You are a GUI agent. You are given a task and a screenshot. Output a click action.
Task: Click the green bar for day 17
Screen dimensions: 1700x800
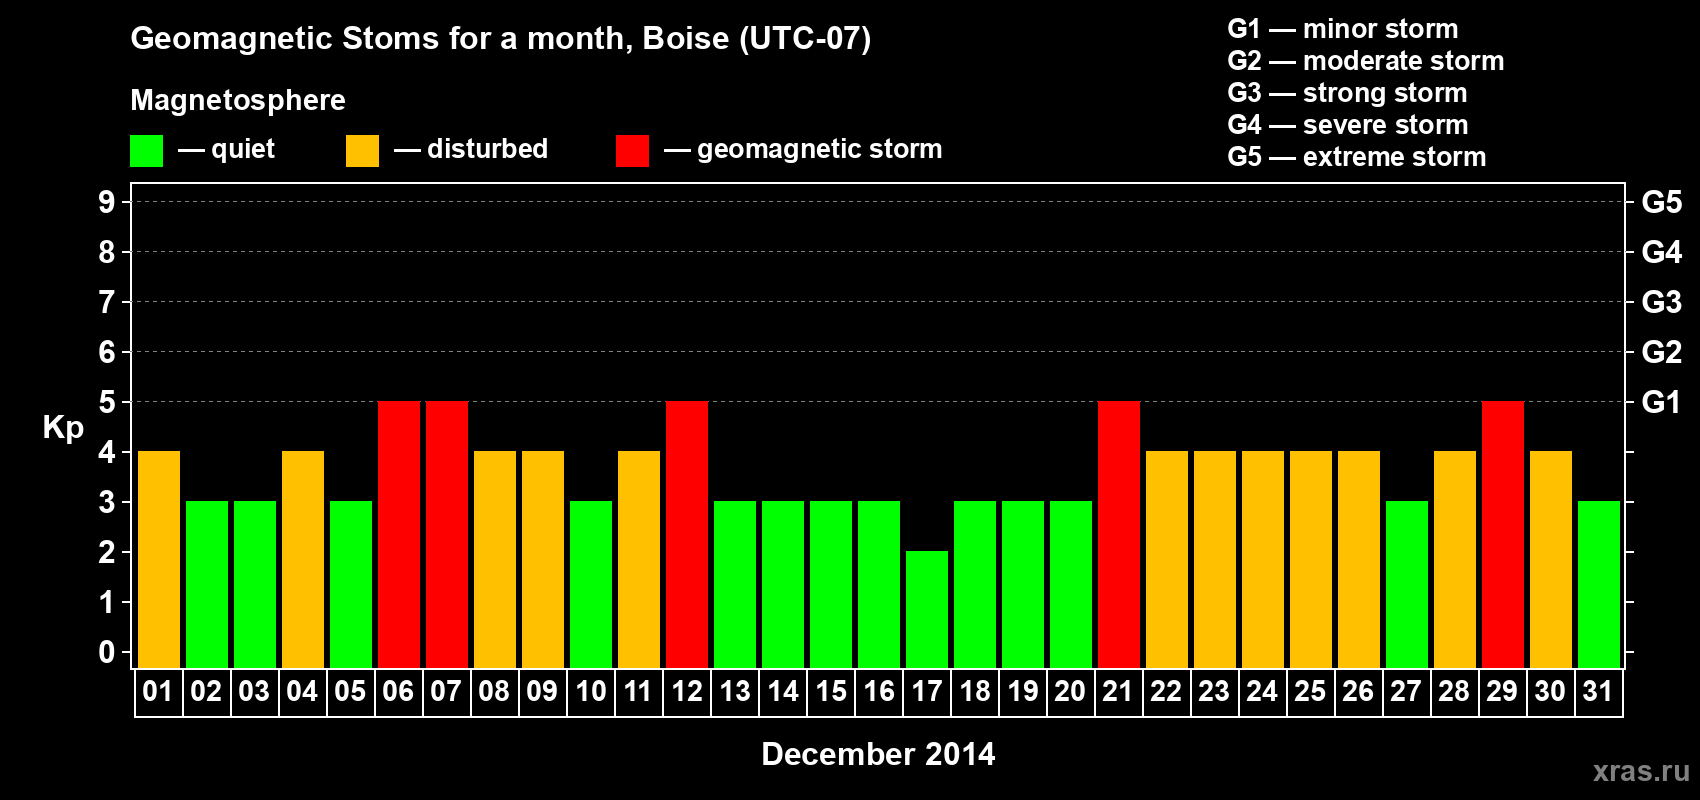[927, 609]
